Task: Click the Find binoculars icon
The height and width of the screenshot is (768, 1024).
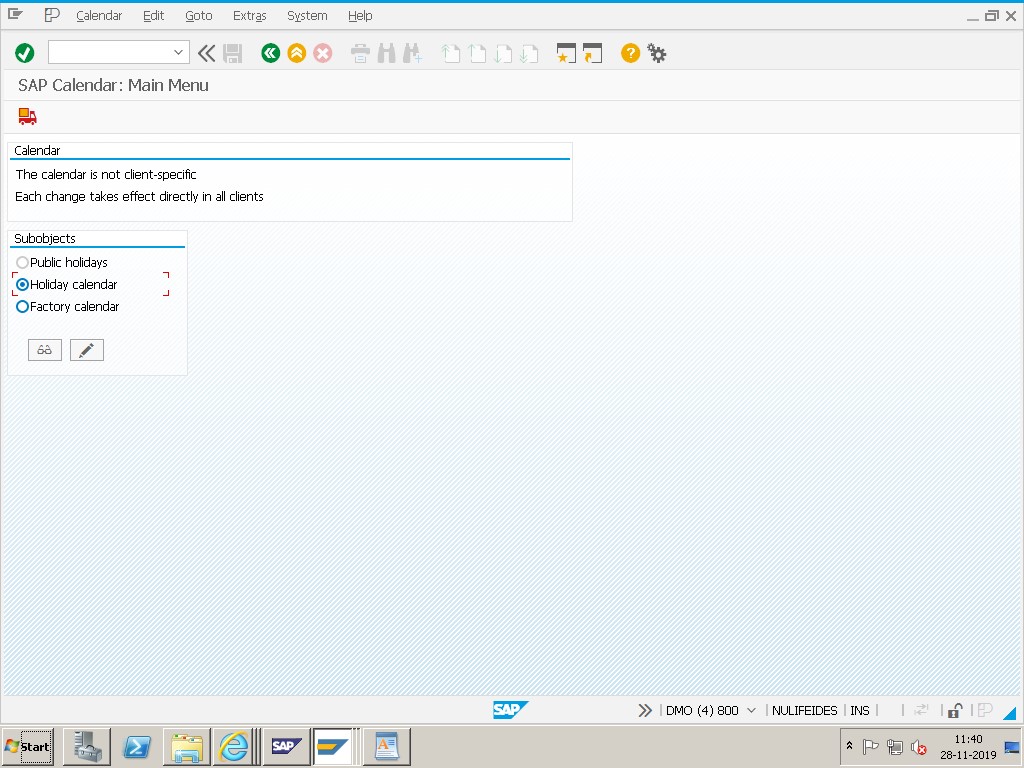Action: click(x=387, y=53)
